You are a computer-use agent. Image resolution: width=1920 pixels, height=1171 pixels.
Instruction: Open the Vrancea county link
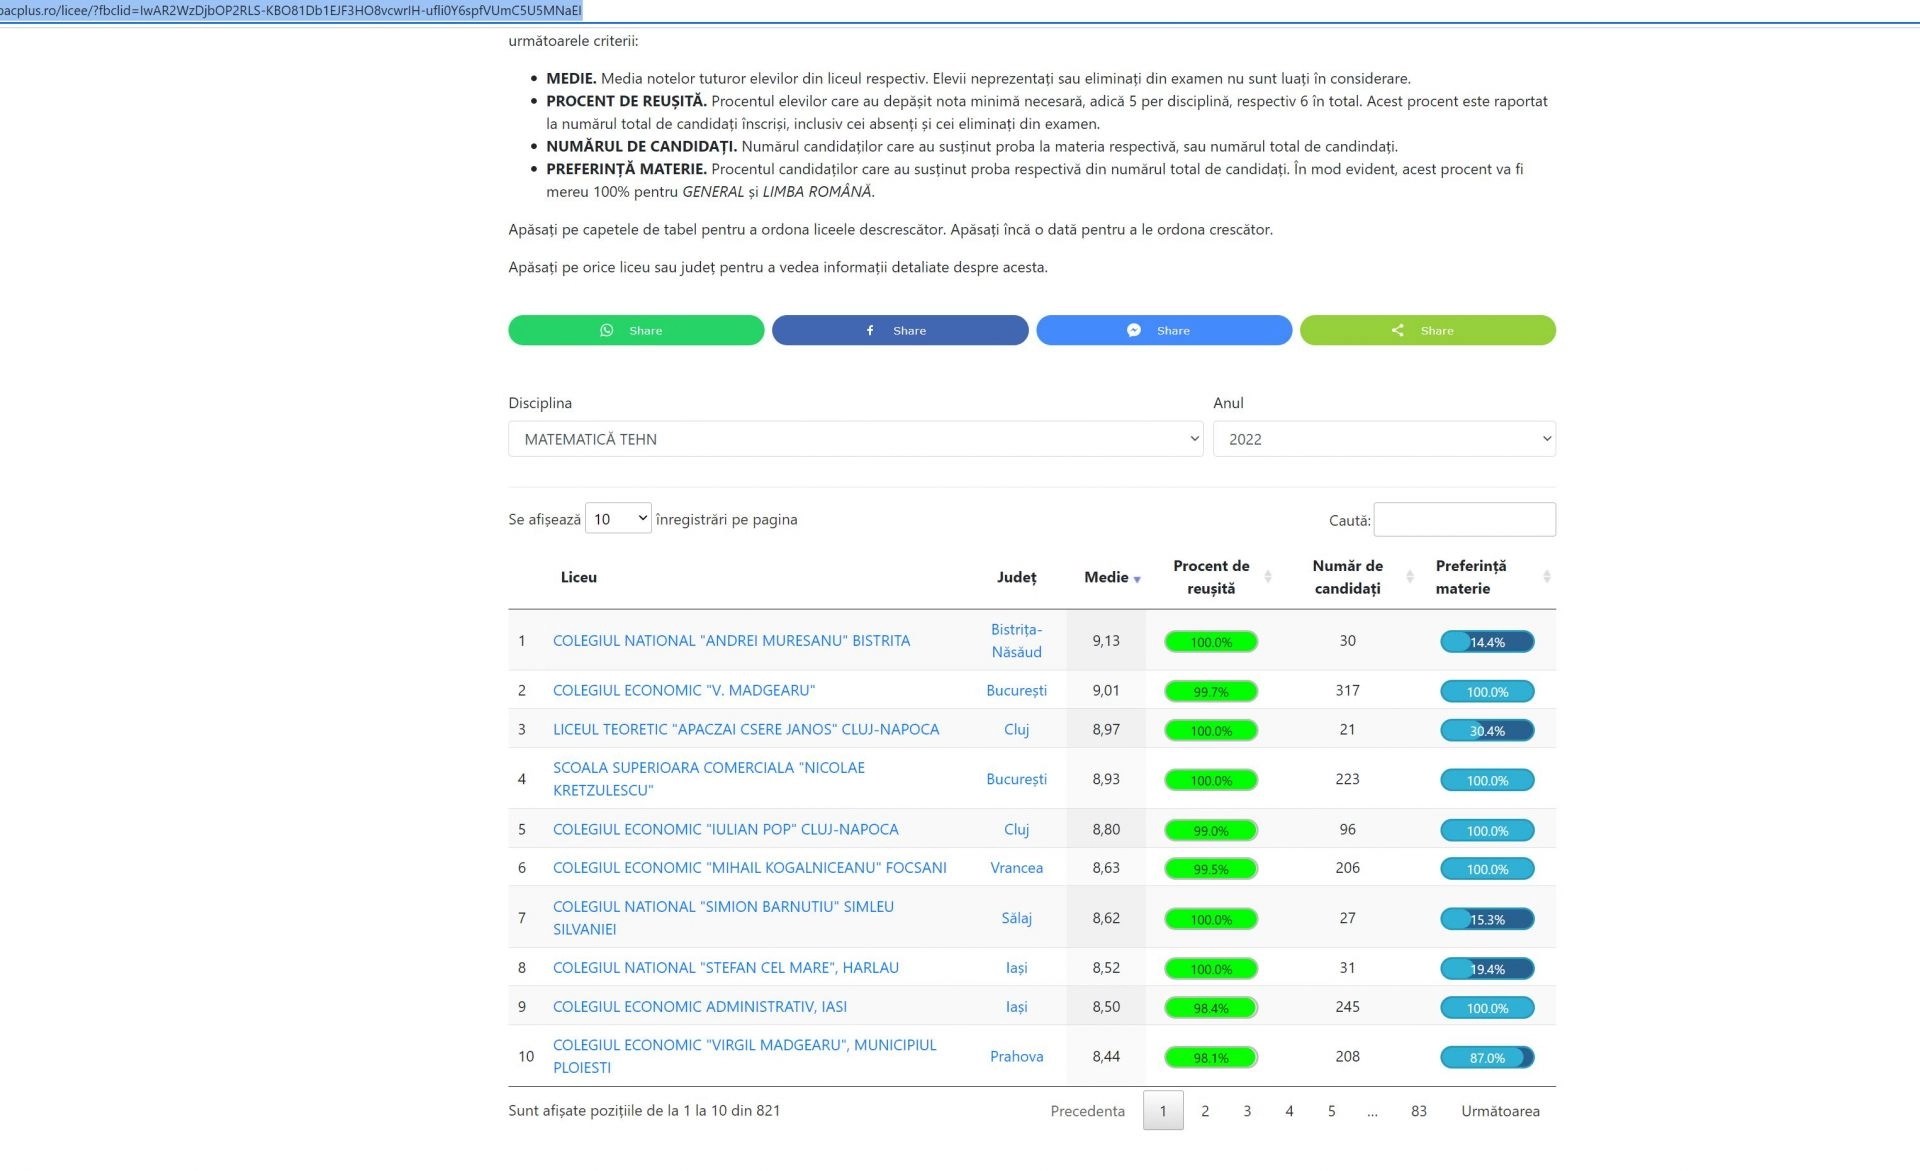coord(1016,868)
